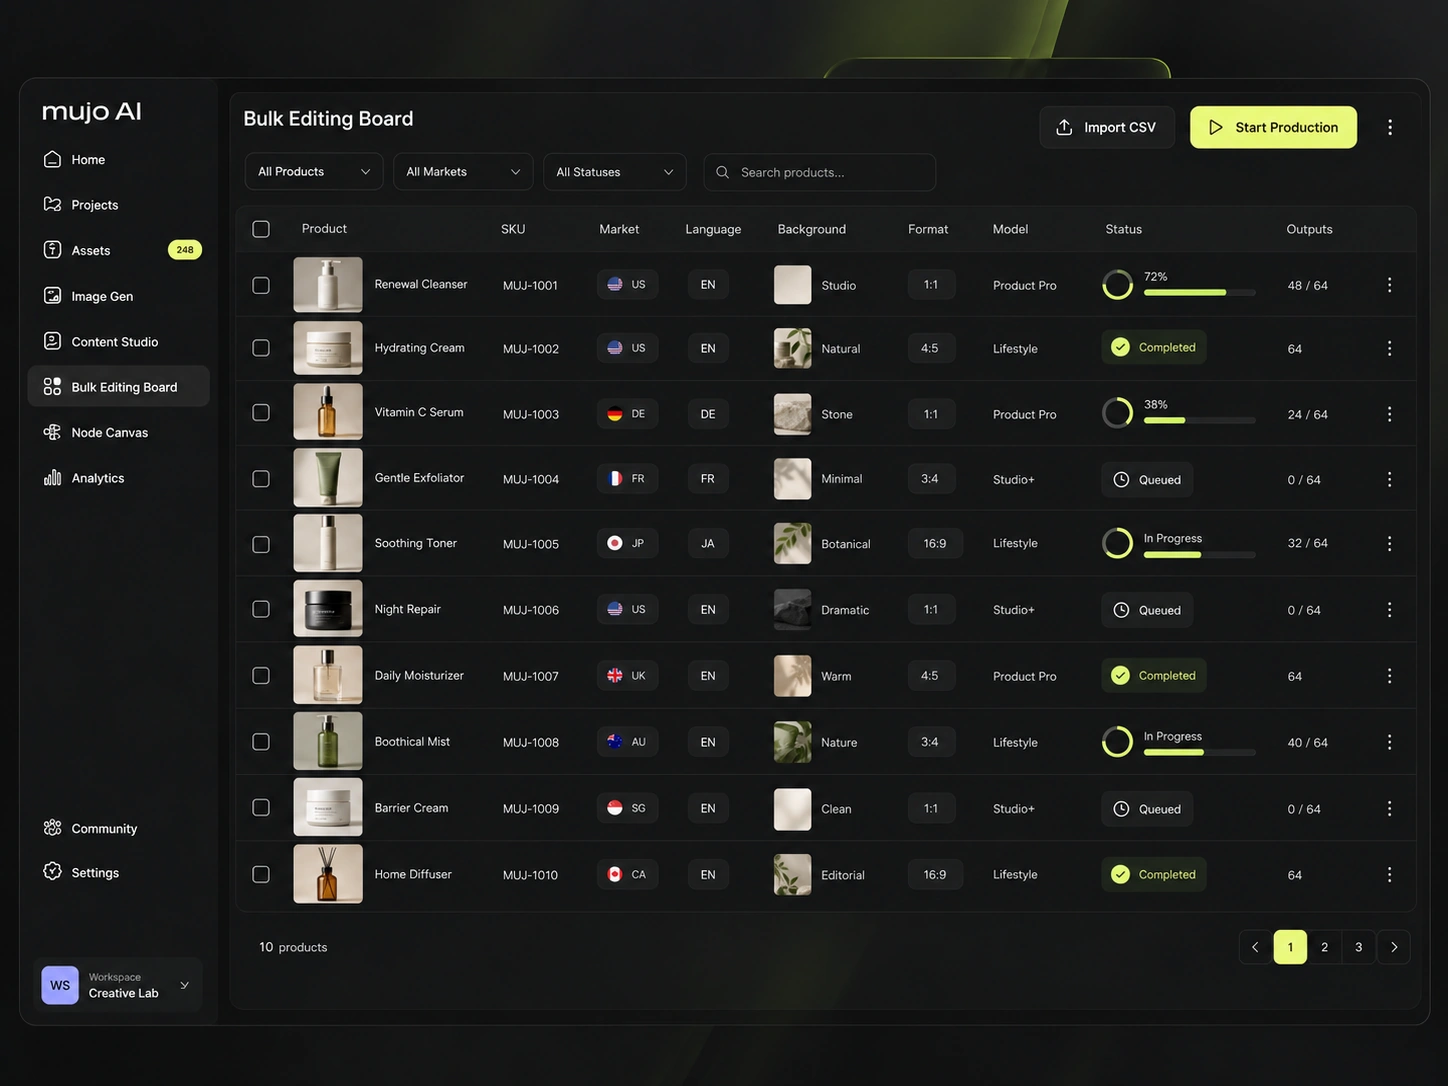Viewport: 1448px width, 1086px height.
Task: Click the Node Canvas icon
Action: coord(52,432)
